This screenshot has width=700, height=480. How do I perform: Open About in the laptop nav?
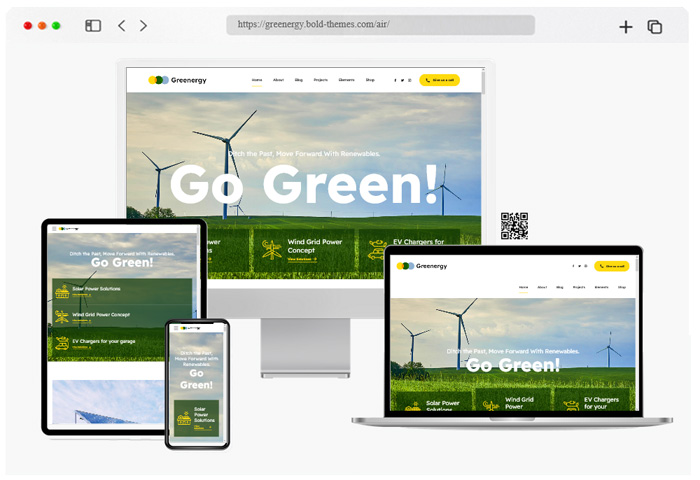tap(542, 287)
